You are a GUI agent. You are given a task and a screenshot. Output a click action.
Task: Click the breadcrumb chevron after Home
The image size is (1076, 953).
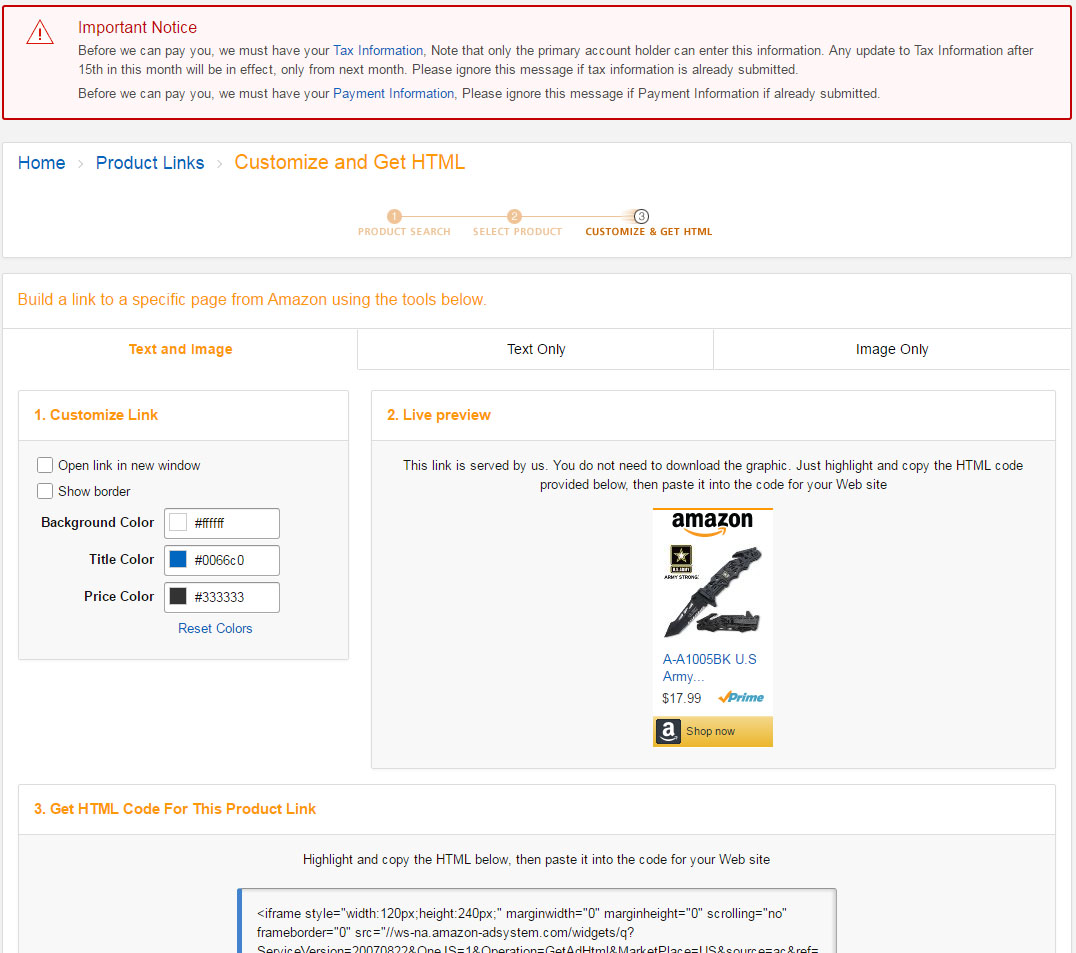pos(80,164)
